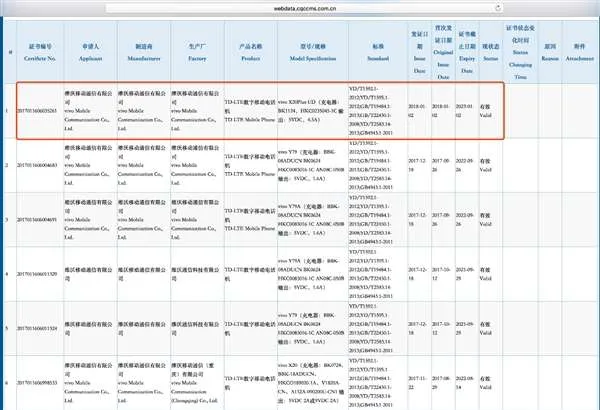The width and height of the screenshot is (600, 410).
Task: Click the certificate number in row 1
Action: click(37, 111)
